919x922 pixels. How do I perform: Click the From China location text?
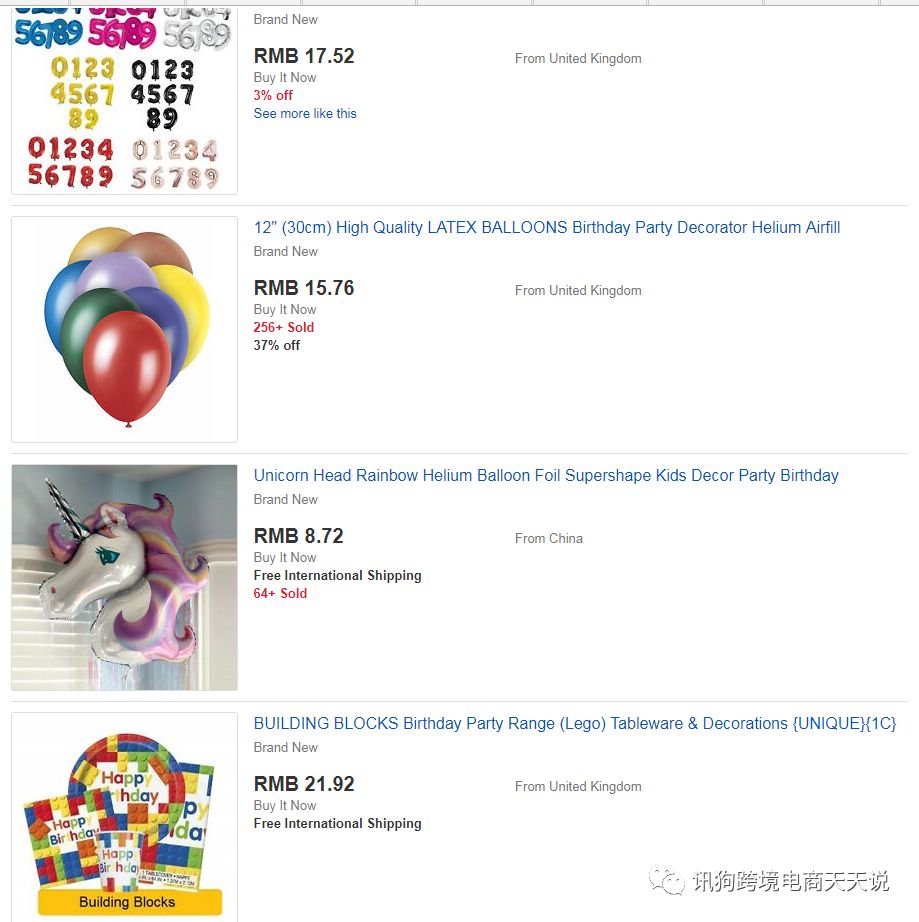[x=549, y=539]
